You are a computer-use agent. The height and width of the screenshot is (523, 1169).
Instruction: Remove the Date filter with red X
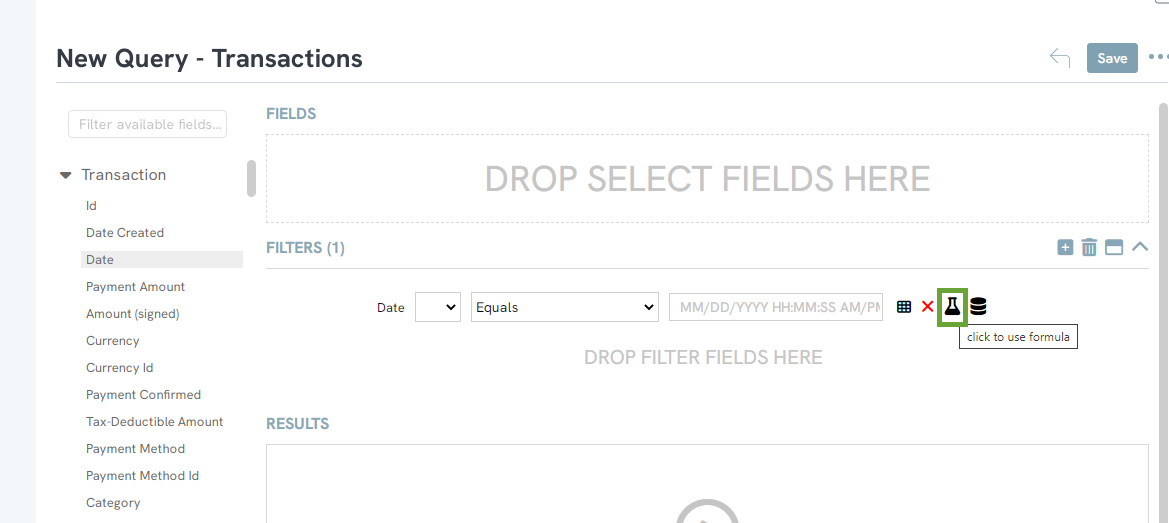[x=927, y=306]
